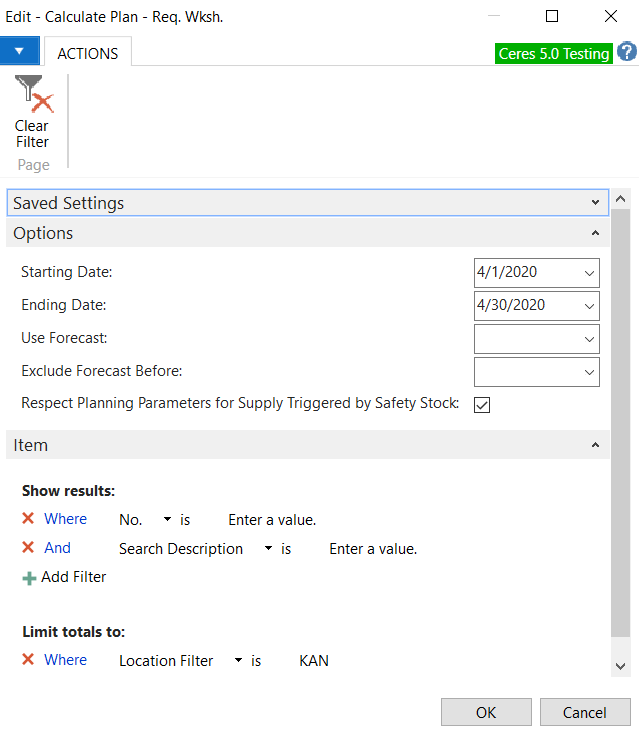Collapse the Options section
Viewport: 639px width, 731px height.
[596, 233]
